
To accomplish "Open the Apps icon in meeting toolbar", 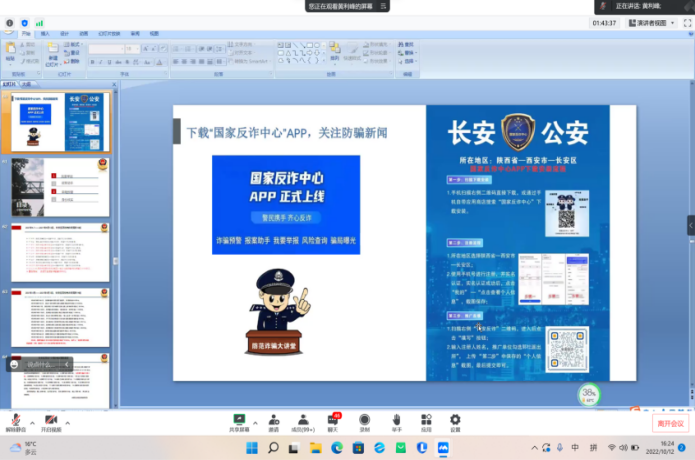I will pyautogui.click(x=425, y=420).
